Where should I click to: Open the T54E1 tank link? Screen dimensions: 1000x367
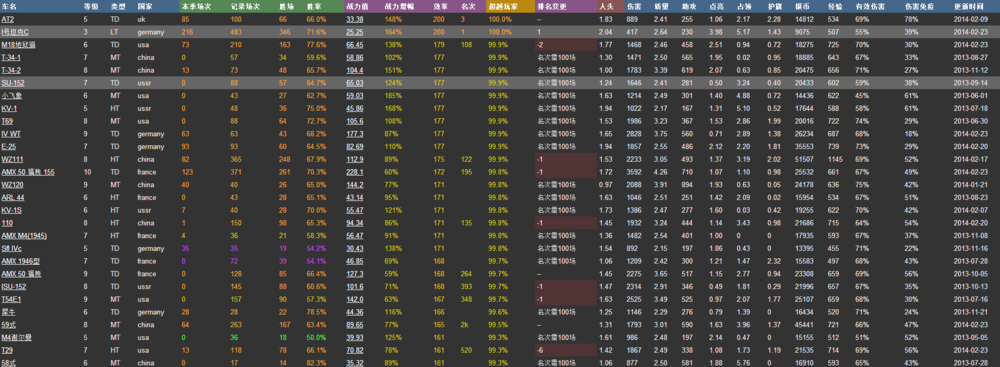click(x=12, y=299)
